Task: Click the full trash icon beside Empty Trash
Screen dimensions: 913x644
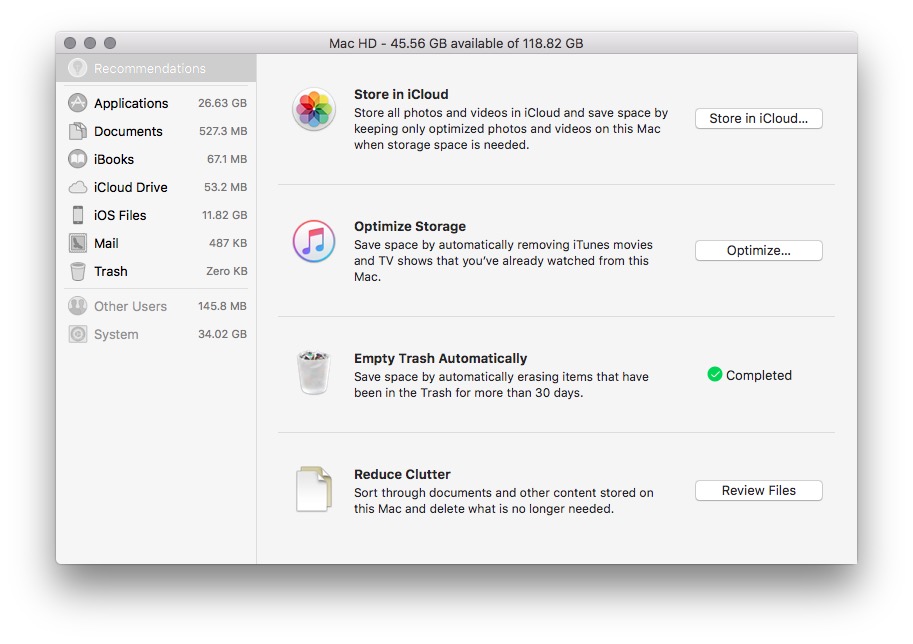Action: pyautogui.click(x=314, y=373)
